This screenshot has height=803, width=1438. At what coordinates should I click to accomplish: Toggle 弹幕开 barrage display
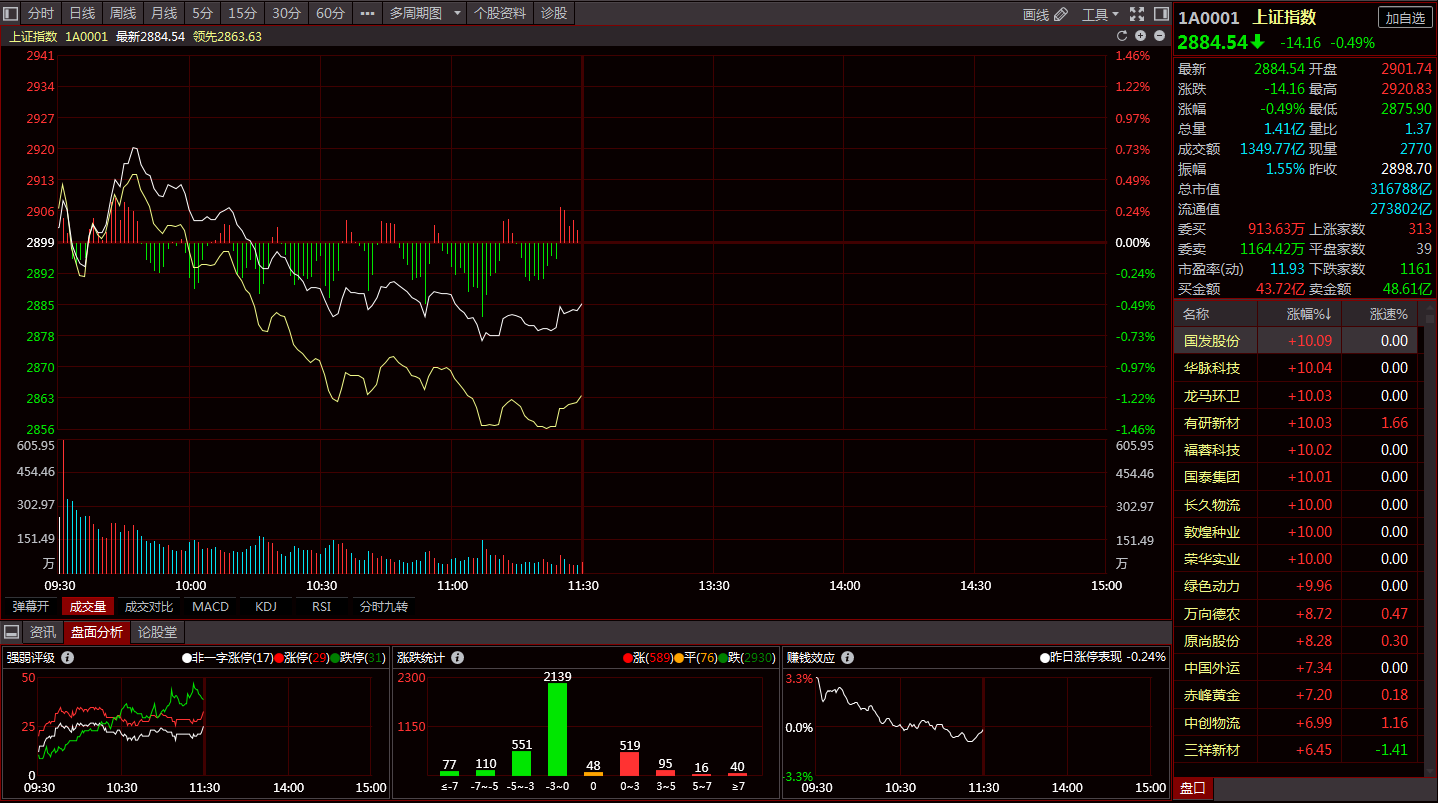tap(30, 606)
